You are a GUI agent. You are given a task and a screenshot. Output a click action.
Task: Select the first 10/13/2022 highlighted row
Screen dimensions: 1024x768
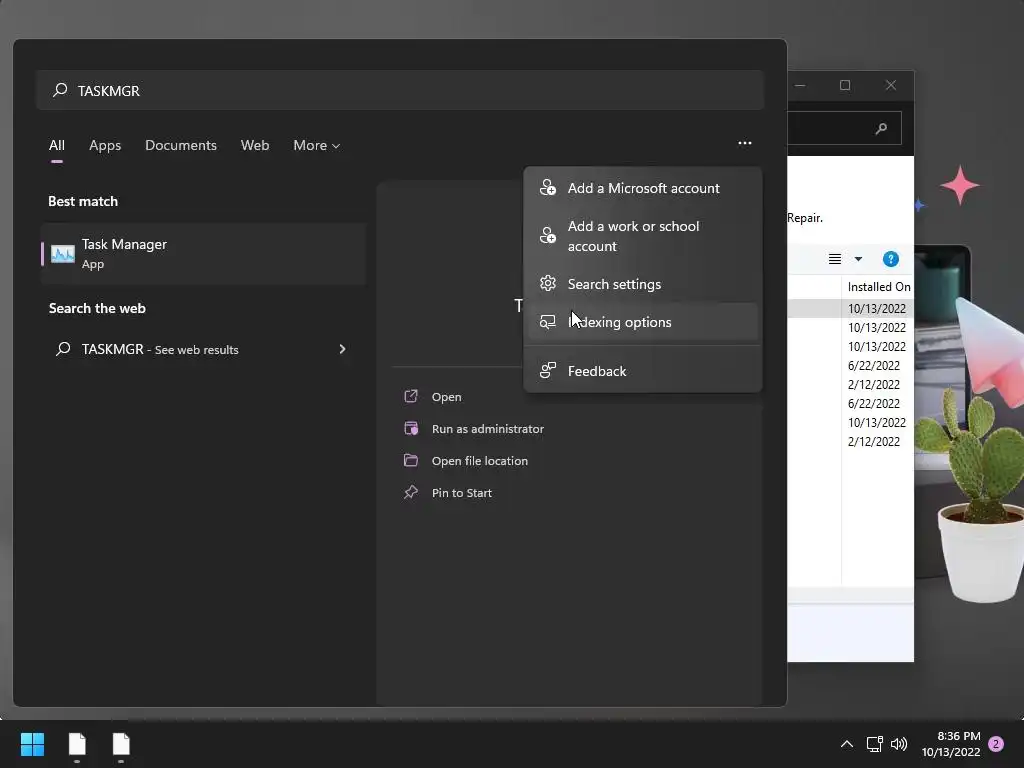850,308
